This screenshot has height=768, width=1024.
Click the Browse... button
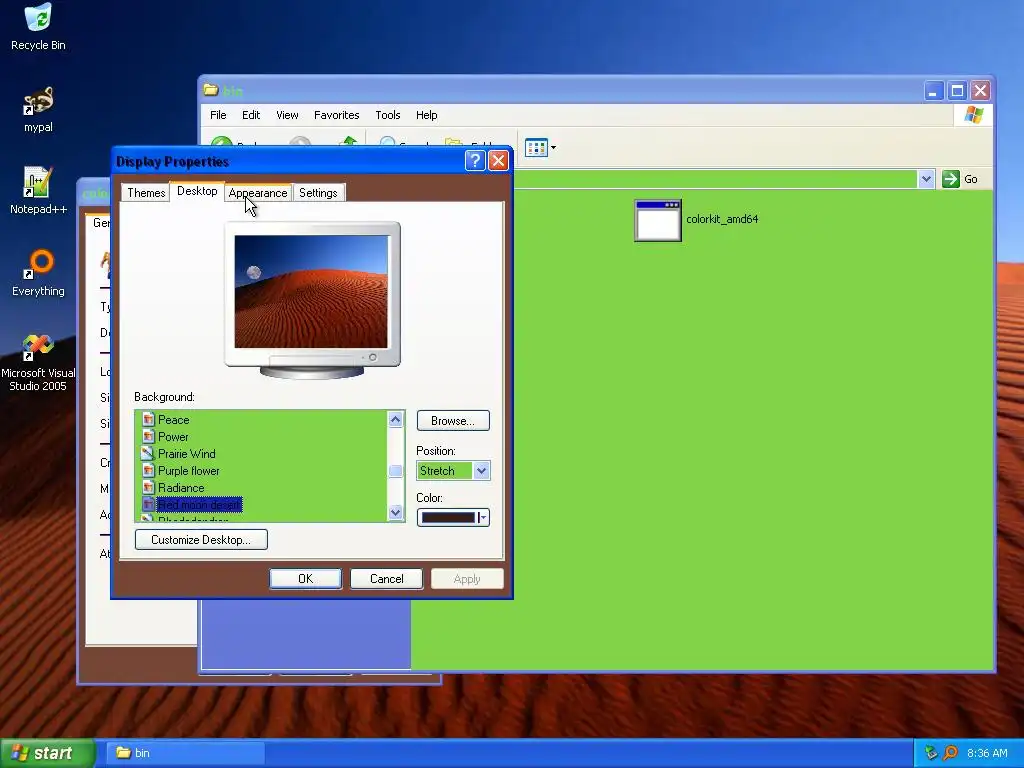[453, 421]
